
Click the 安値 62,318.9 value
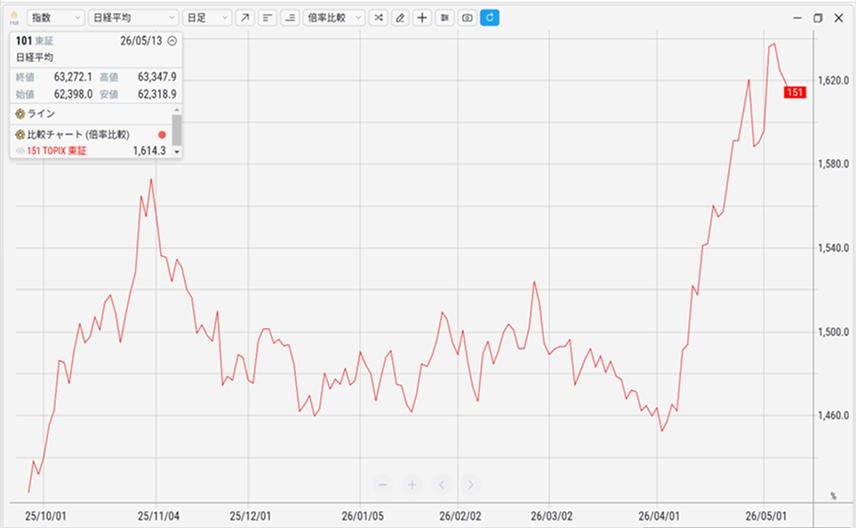tap(157, 94)
